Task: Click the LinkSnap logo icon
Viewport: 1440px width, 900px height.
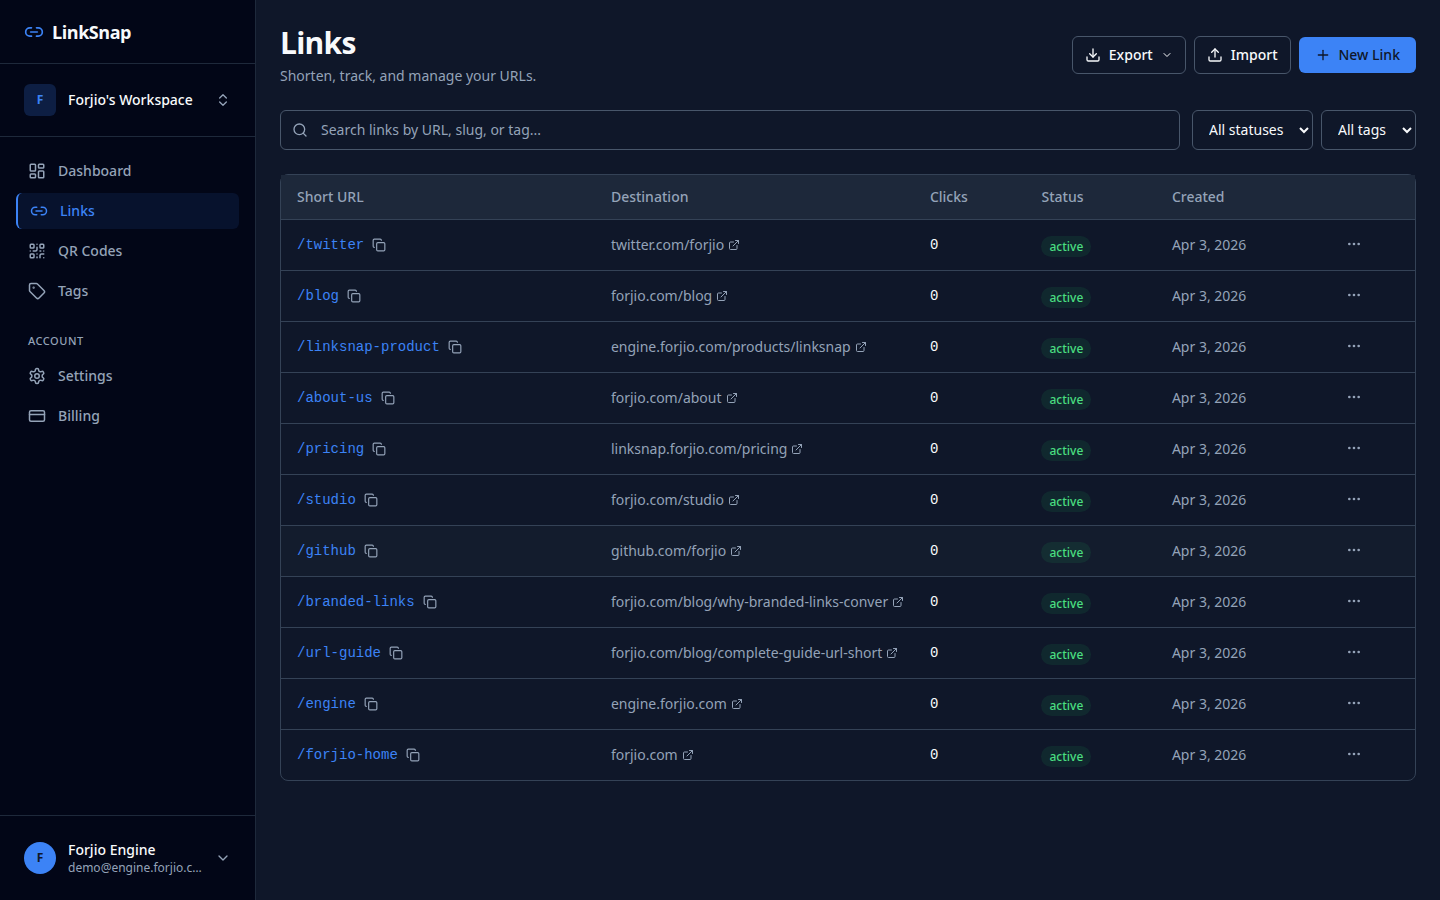Action: [x=31, y=31]
